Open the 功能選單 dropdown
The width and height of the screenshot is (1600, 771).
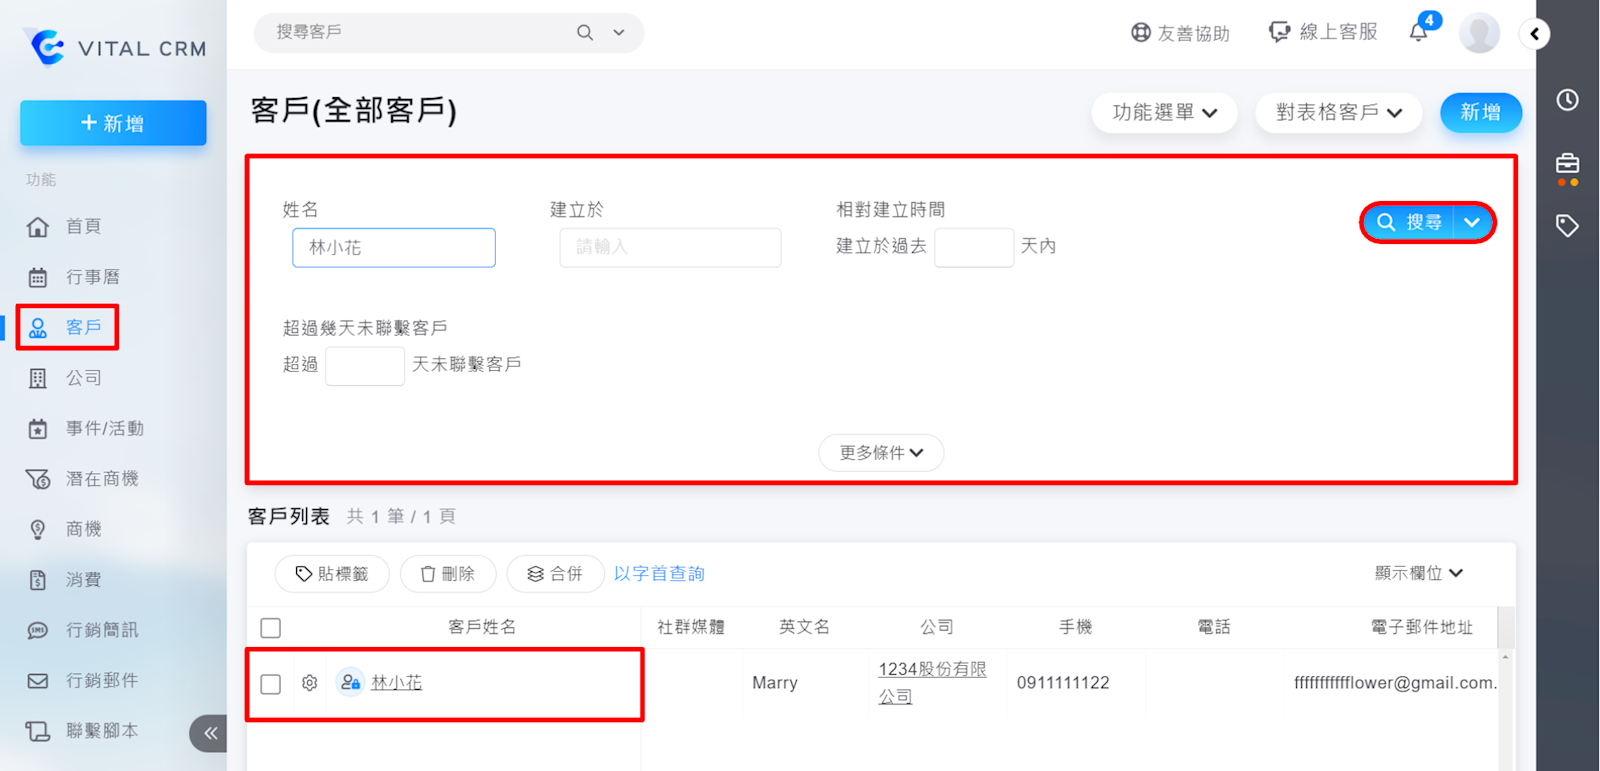click(x=1164, y=113)
